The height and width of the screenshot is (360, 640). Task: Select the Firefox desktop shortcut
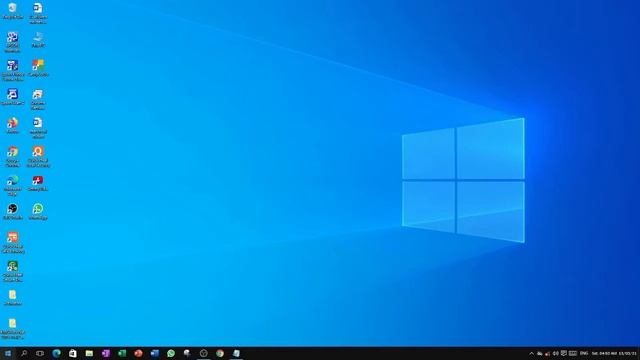click(x=13, y=126)
